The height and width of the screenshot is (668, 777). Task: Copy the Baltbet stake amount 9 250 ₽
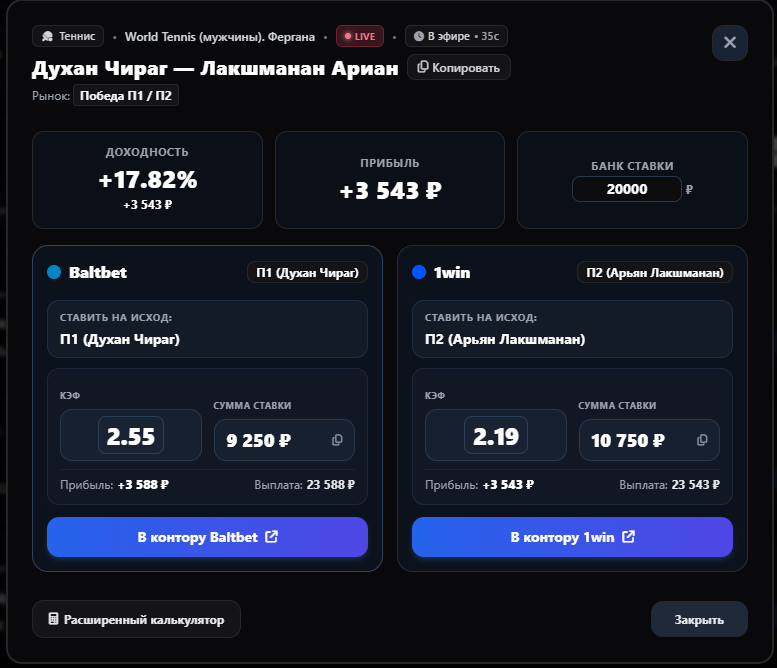point(337,440)
